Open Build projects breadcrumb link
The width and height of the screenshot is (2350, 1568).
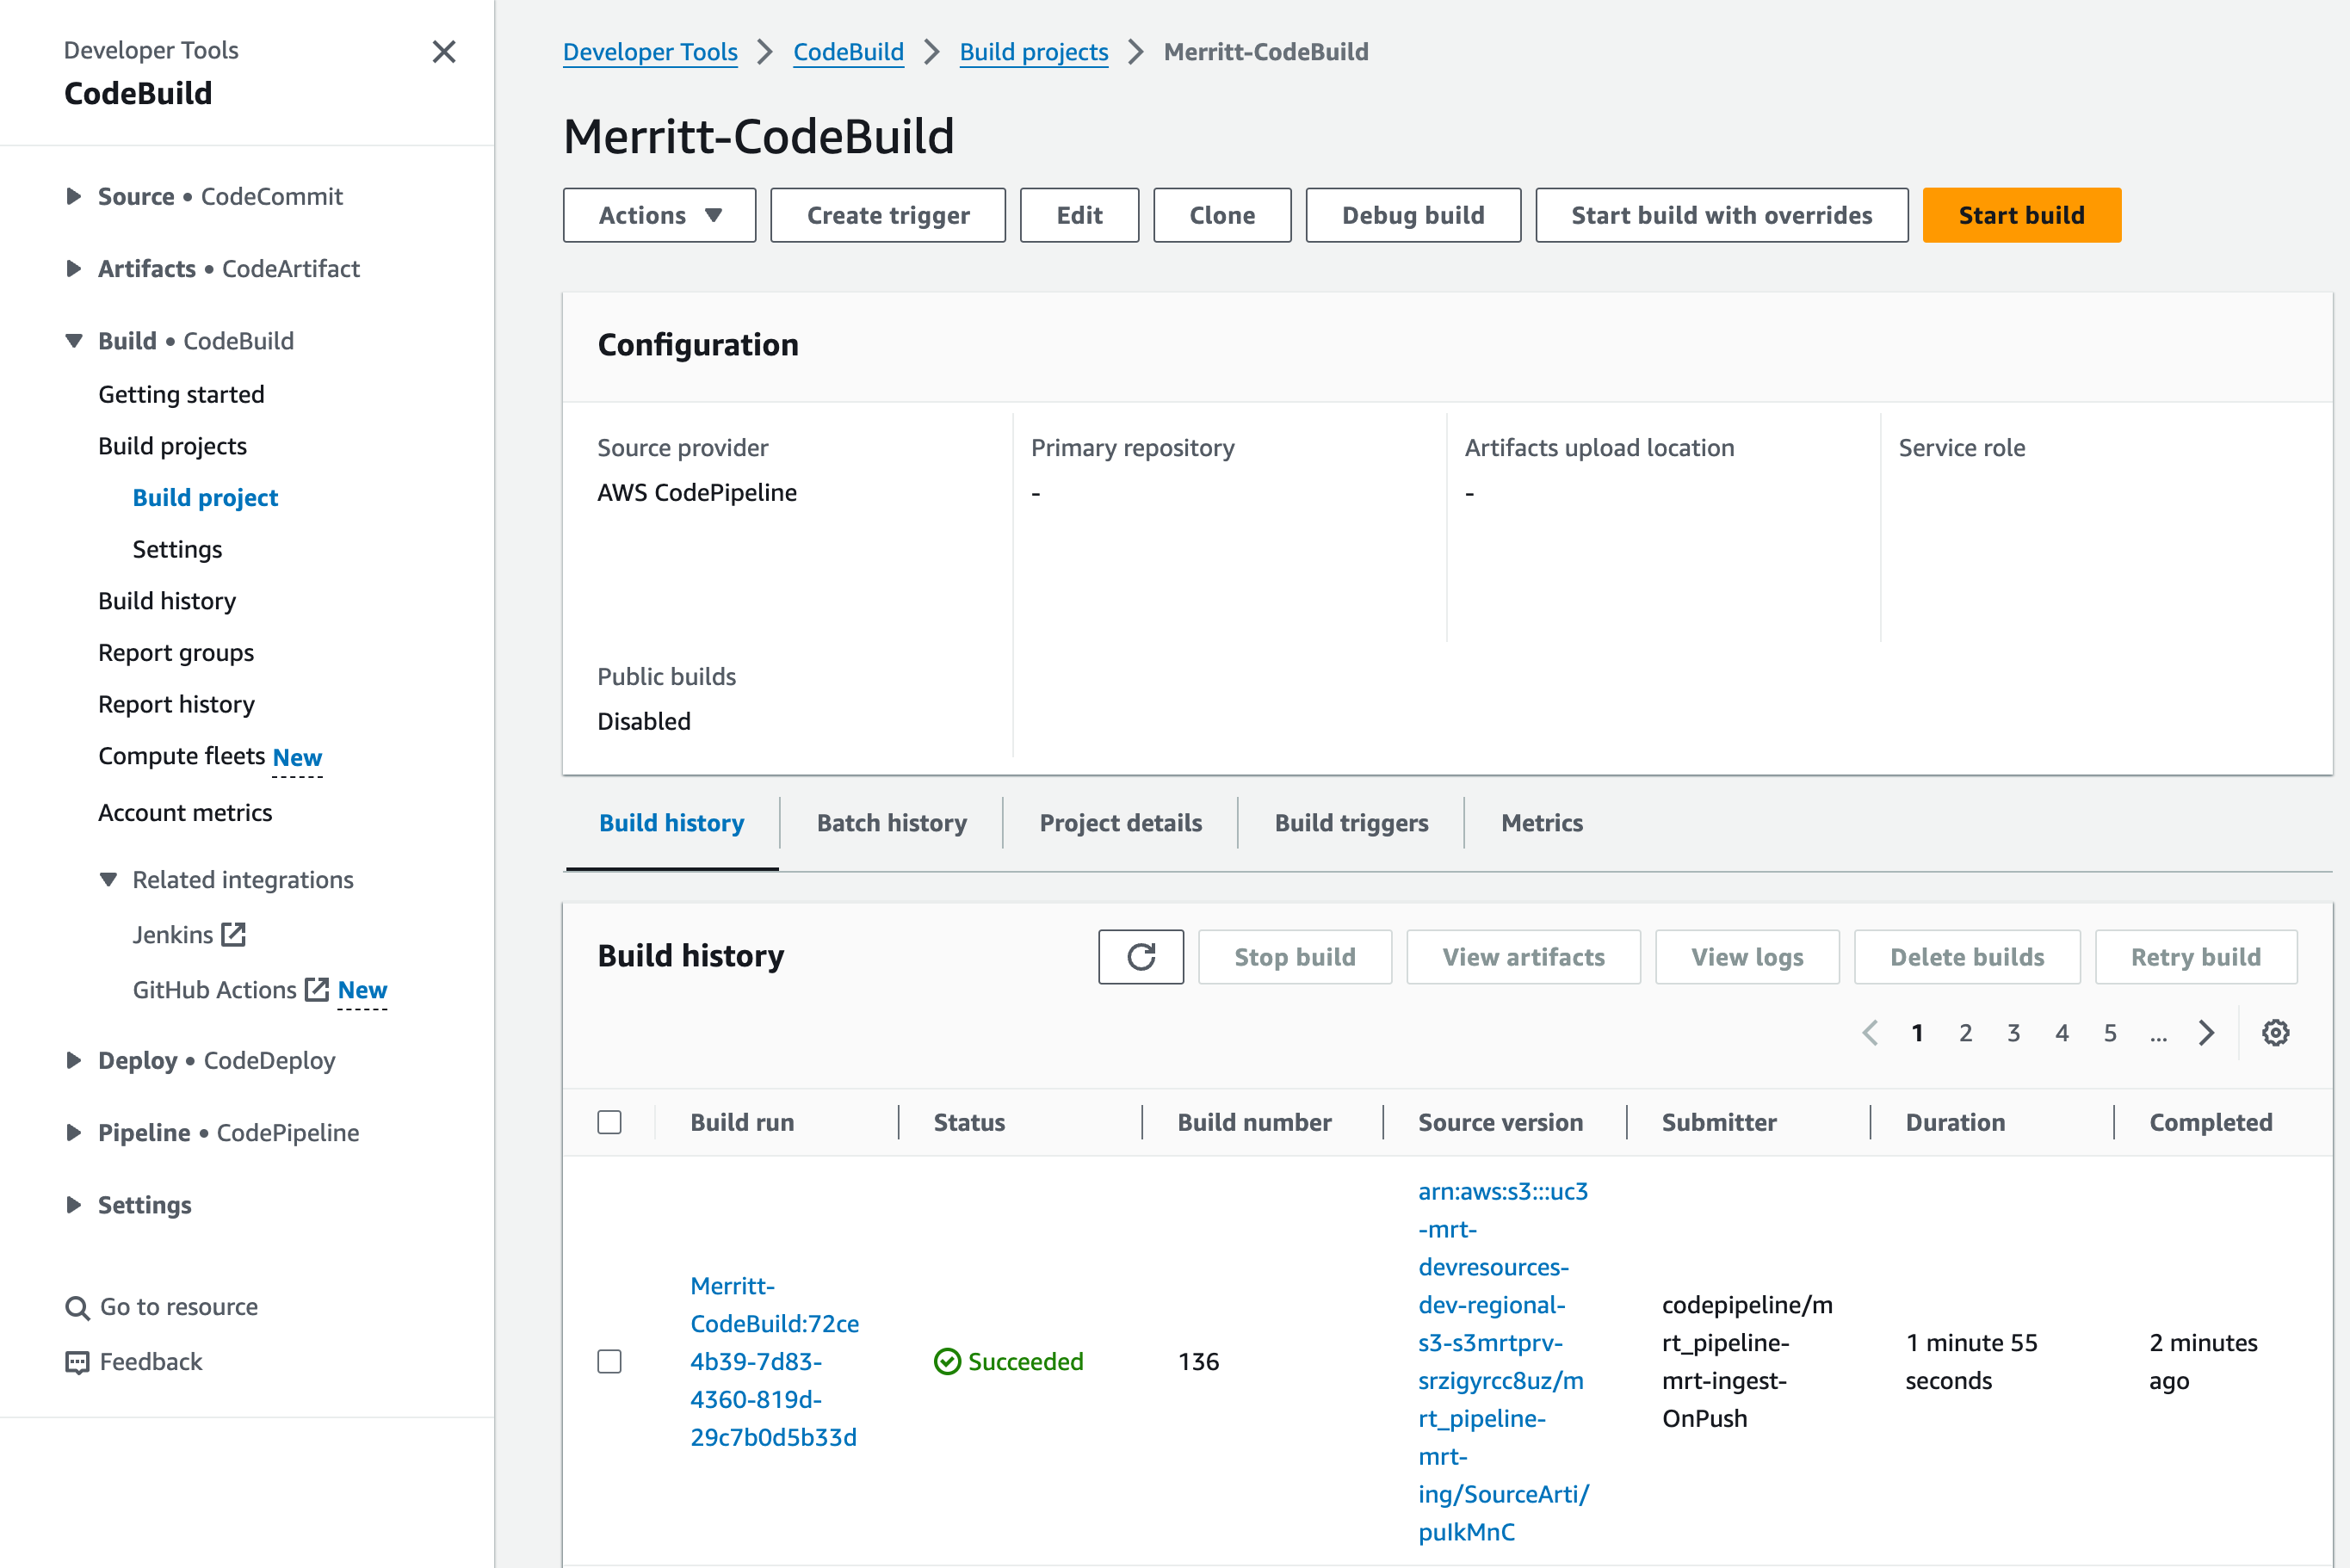point(1033,52)
